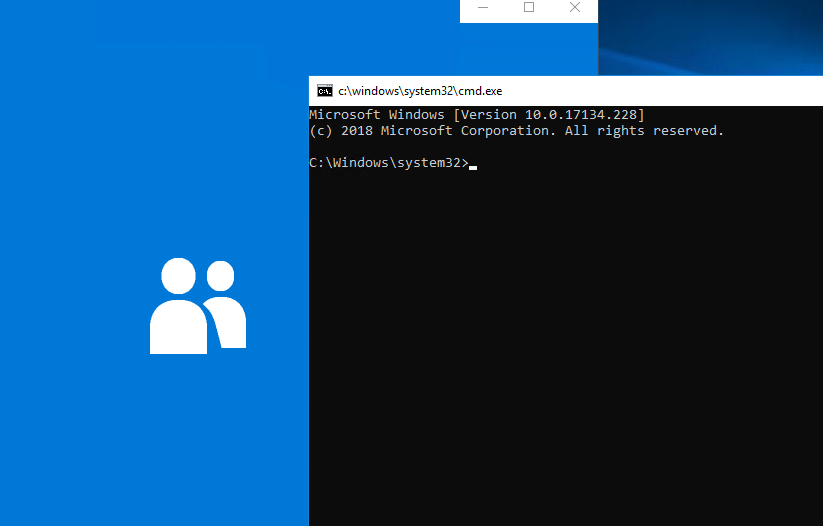Maximize the window behind the command prompt

[x=529, y=8]
